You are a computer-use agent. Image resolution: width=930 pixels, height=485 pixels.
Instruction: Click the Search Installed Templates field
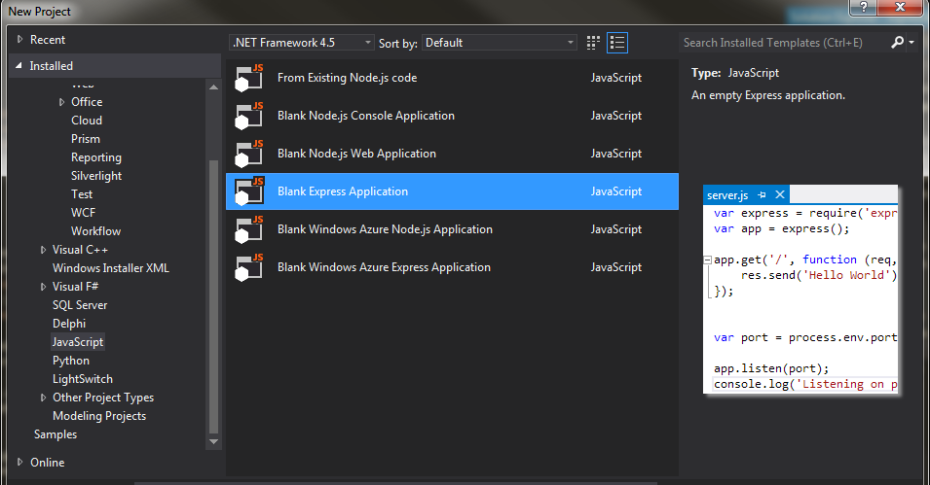click(784, 43)
